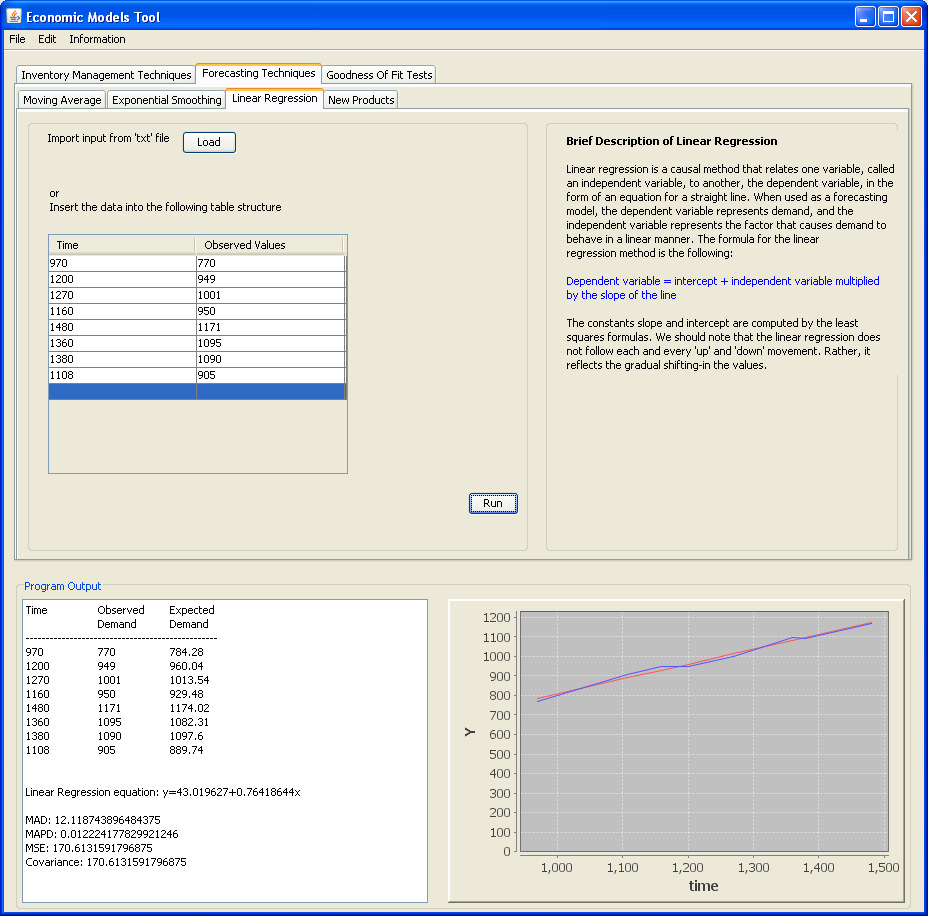Image resolution: width=928 pixels, height=916 pixels.
Task: Select the Time cell containing 1480
Action: click(x=123, y=327)
